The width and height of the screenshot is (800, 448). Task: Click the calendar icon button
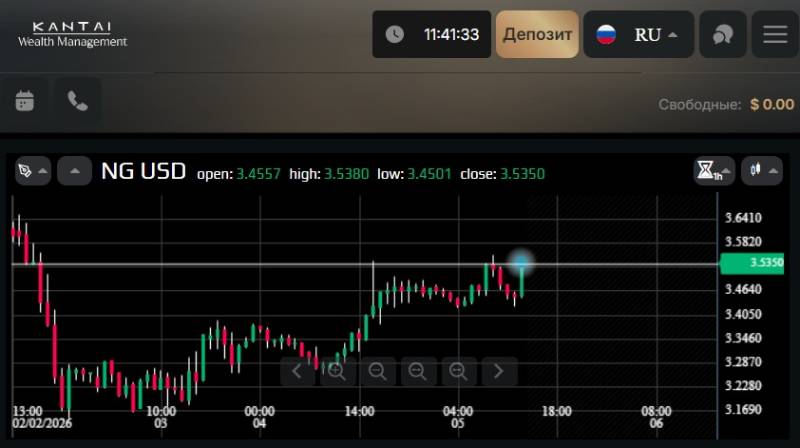pyautogui.click(x=24, y=101)
